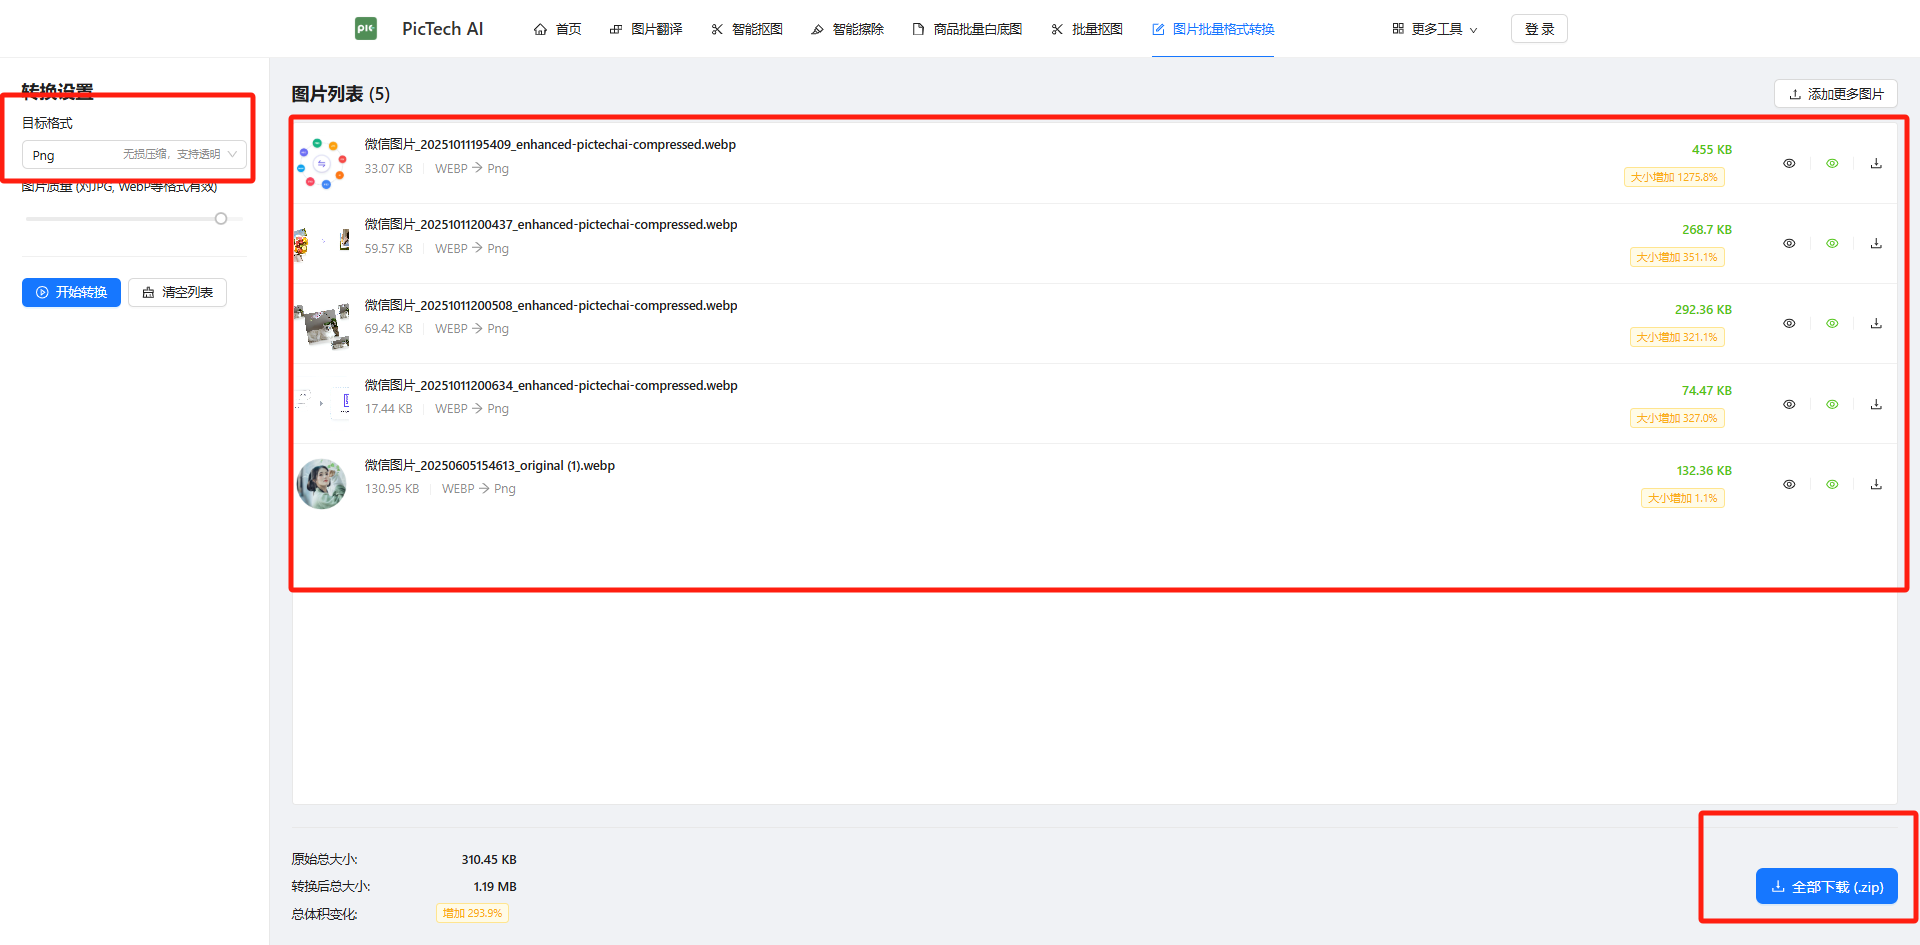This screenshot has height=945, width=1920.
Task: Toggle black eye preview in 292.36 KB row
Action: 1789,324
